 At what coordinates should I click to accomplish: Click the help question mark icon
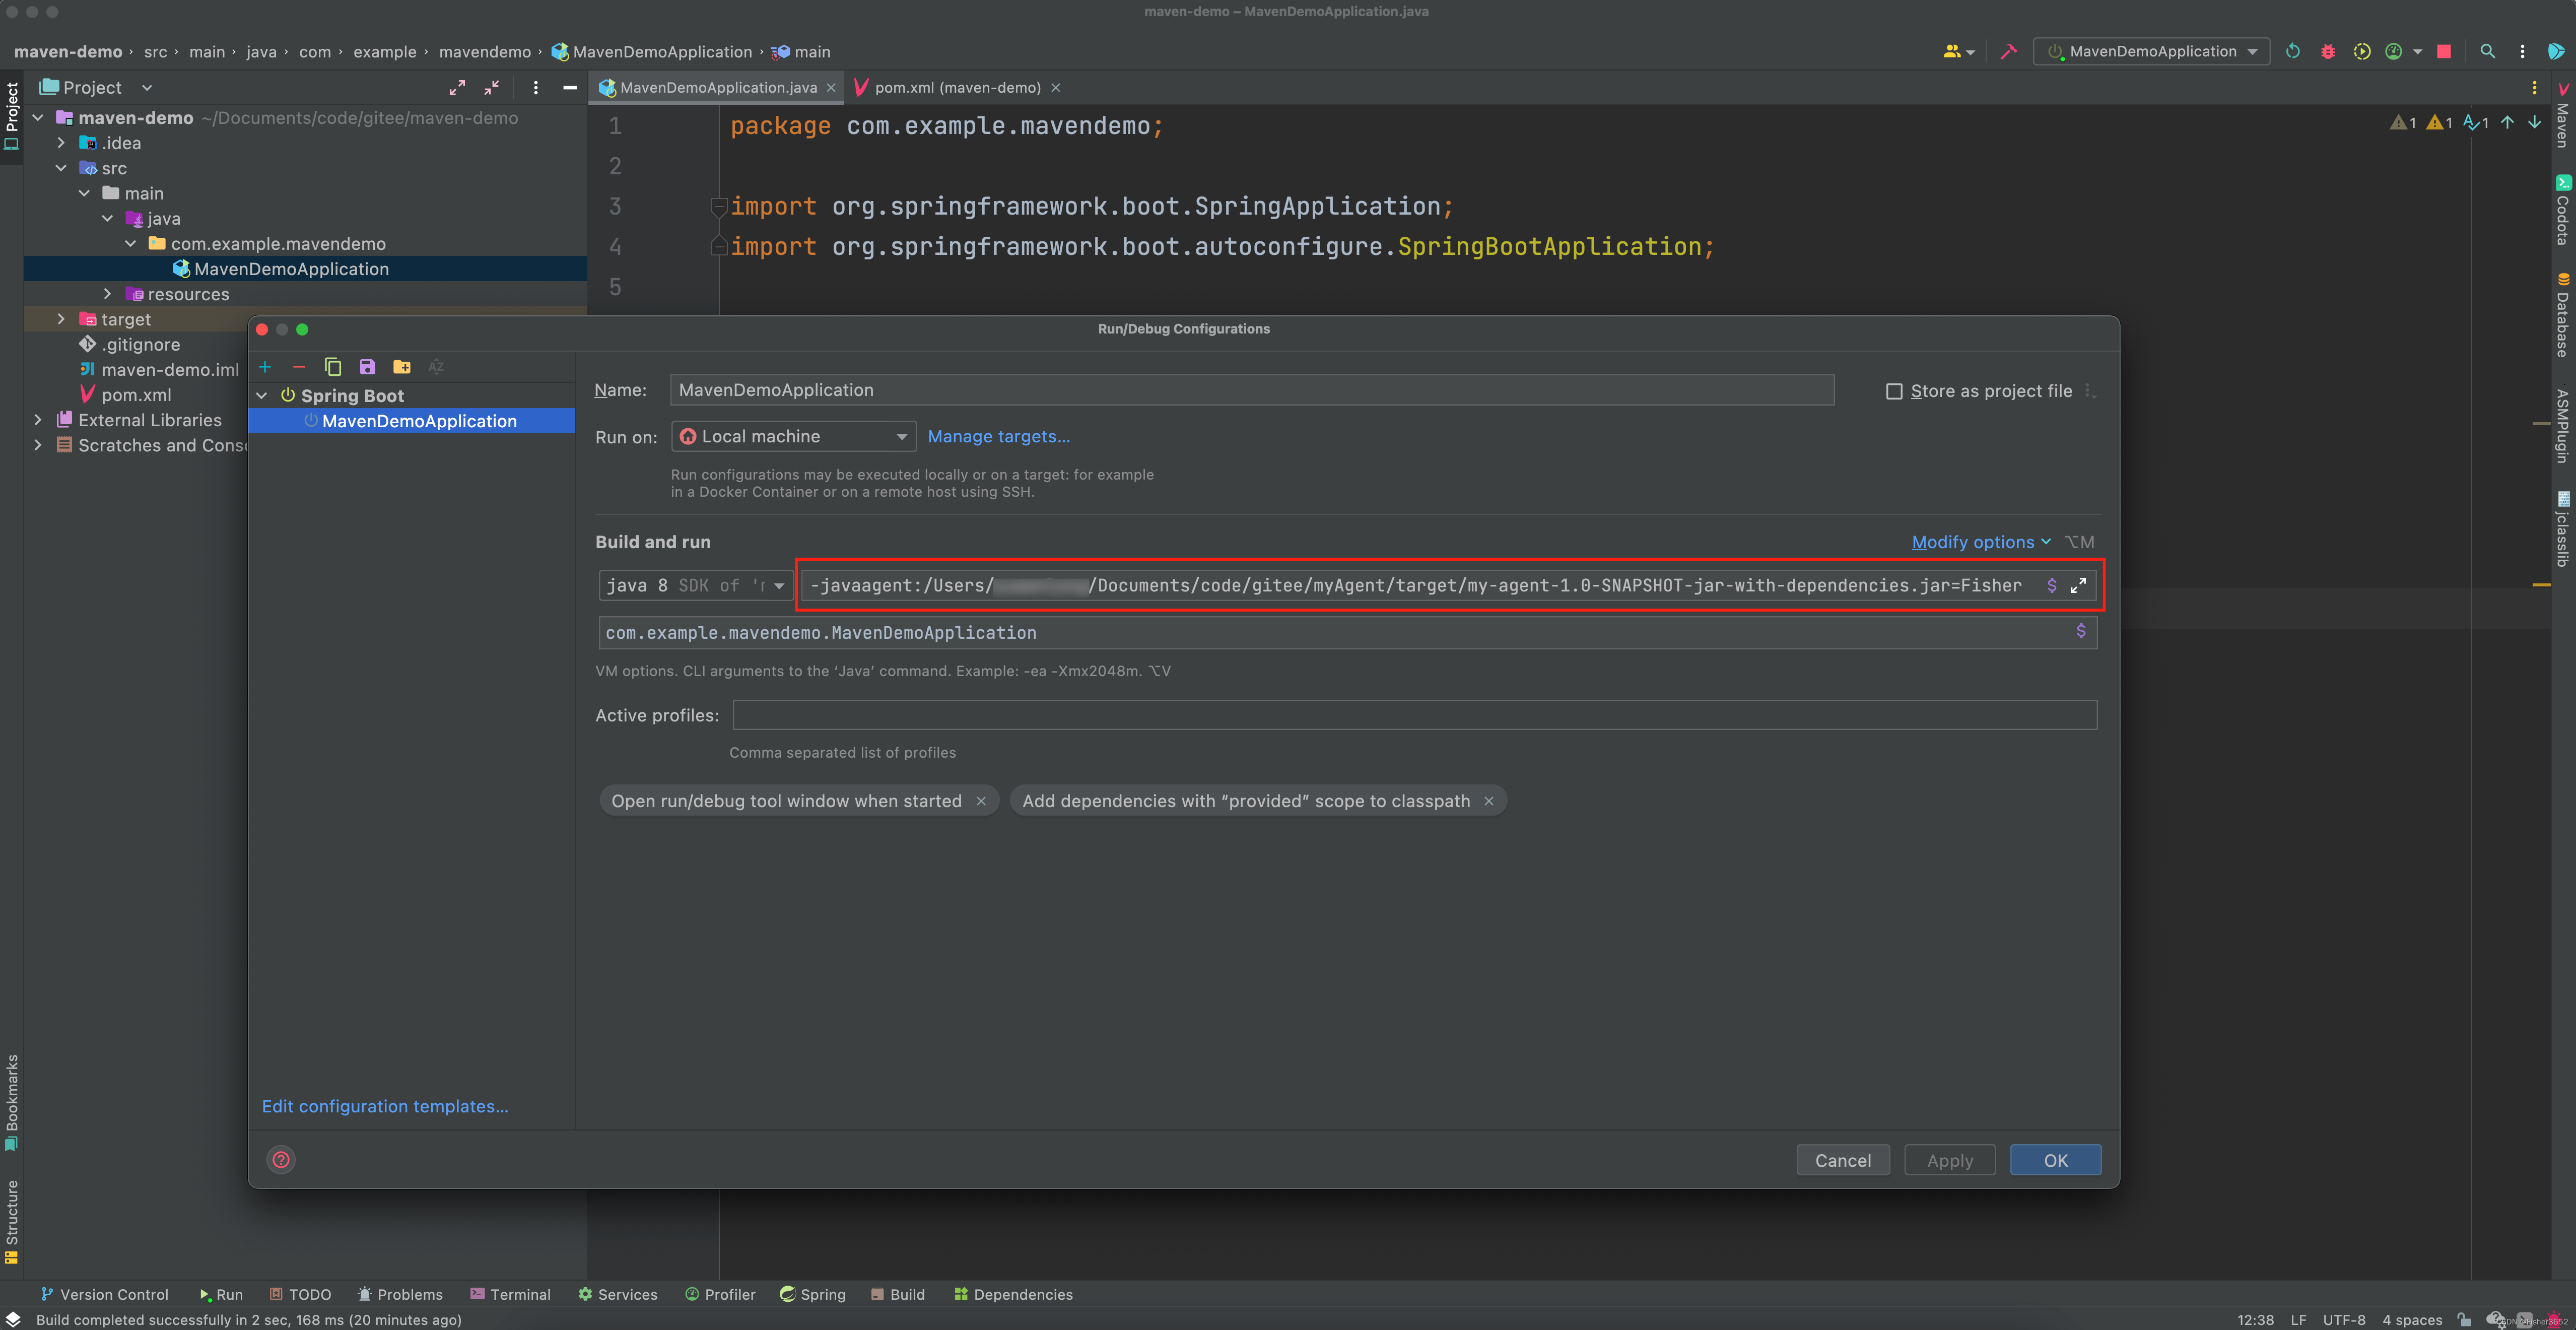tap(281, 1159)
